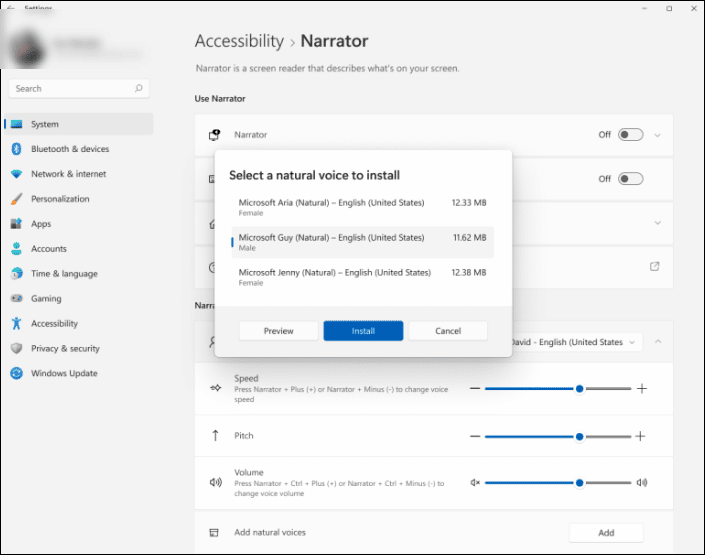705x555 pixels.
Task: Open Apps settings in sidebar
Action: pyautogui.click(x=79, y=224)
